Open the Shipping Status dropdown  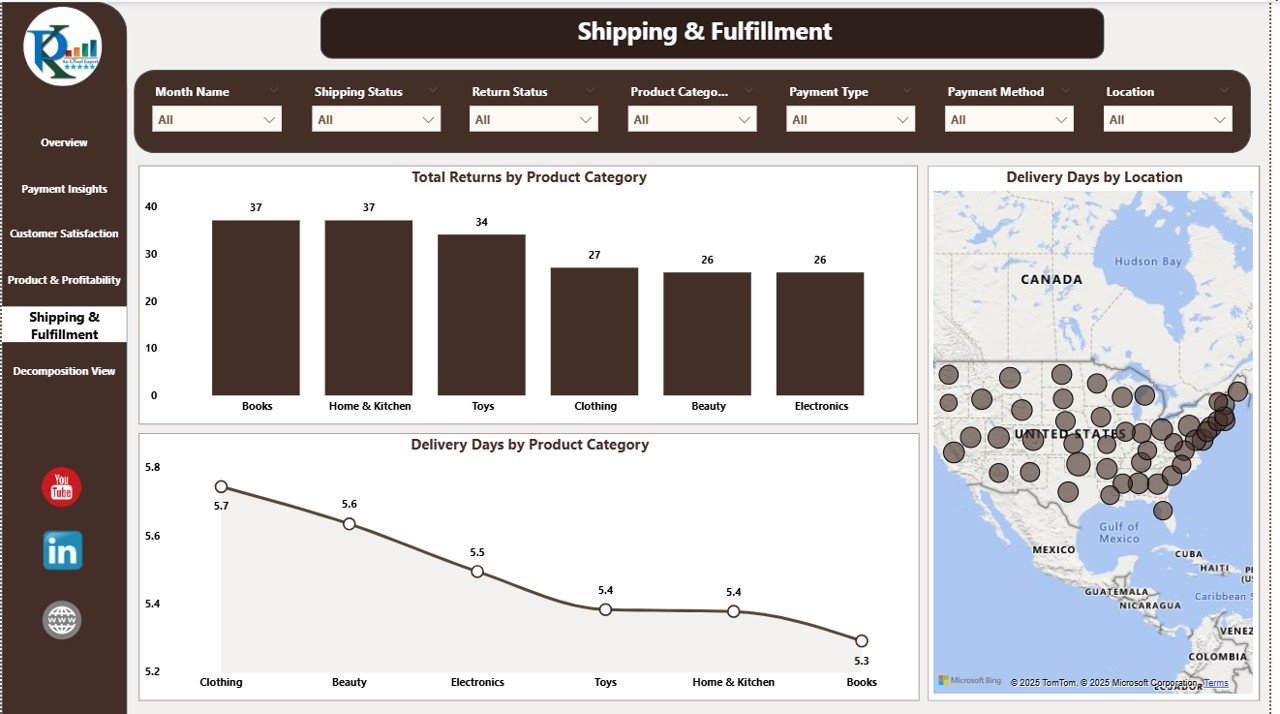[x=376, y=120]
